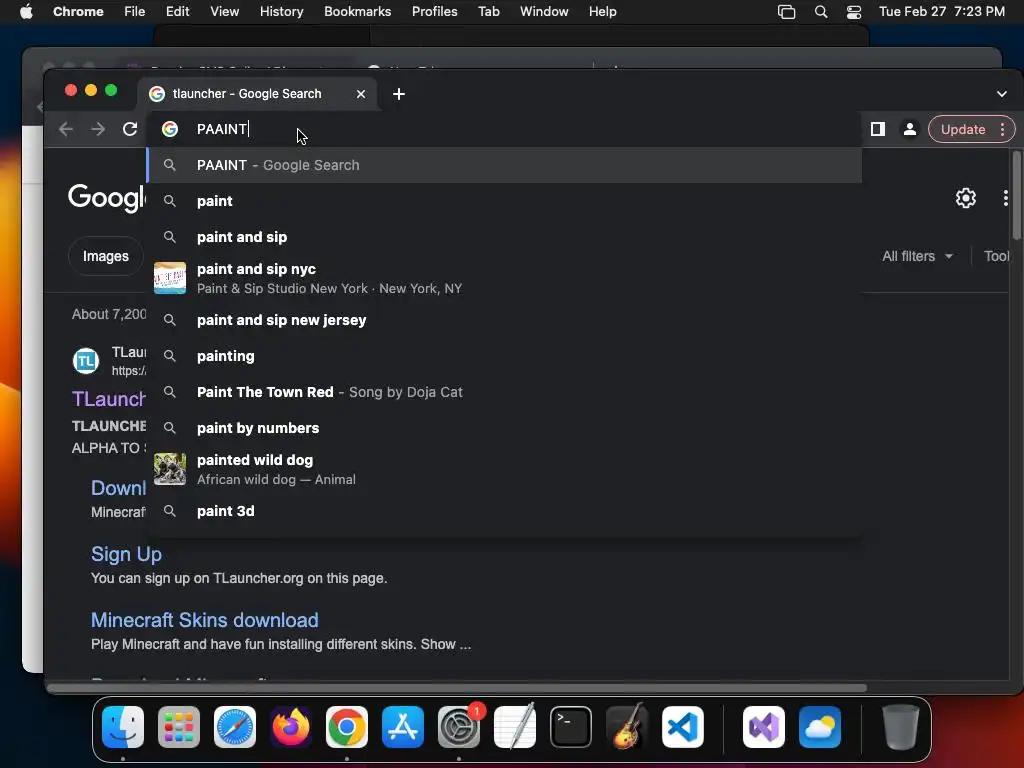Click the screen mirroring icon in menu bar
The height and width of the screenshot is (768, 1024).
(x=786, y=12)
